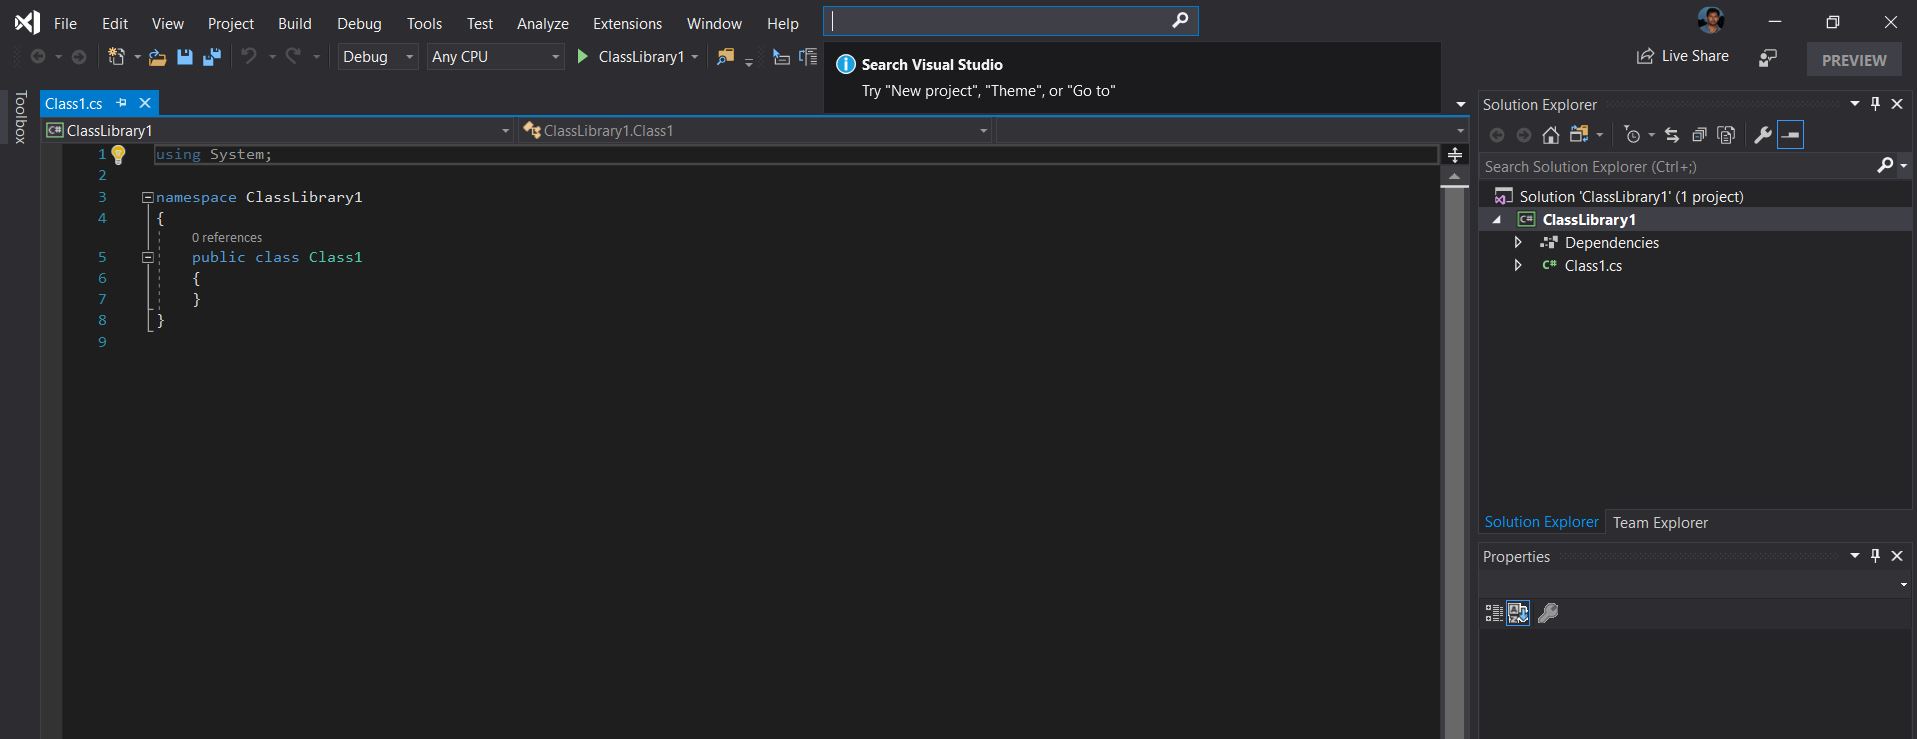Screen dimensions: 1917x739
Task: Click the Send Feedback icon next to Live Share
Action: pyautogui.click(x=1768, y=59)
